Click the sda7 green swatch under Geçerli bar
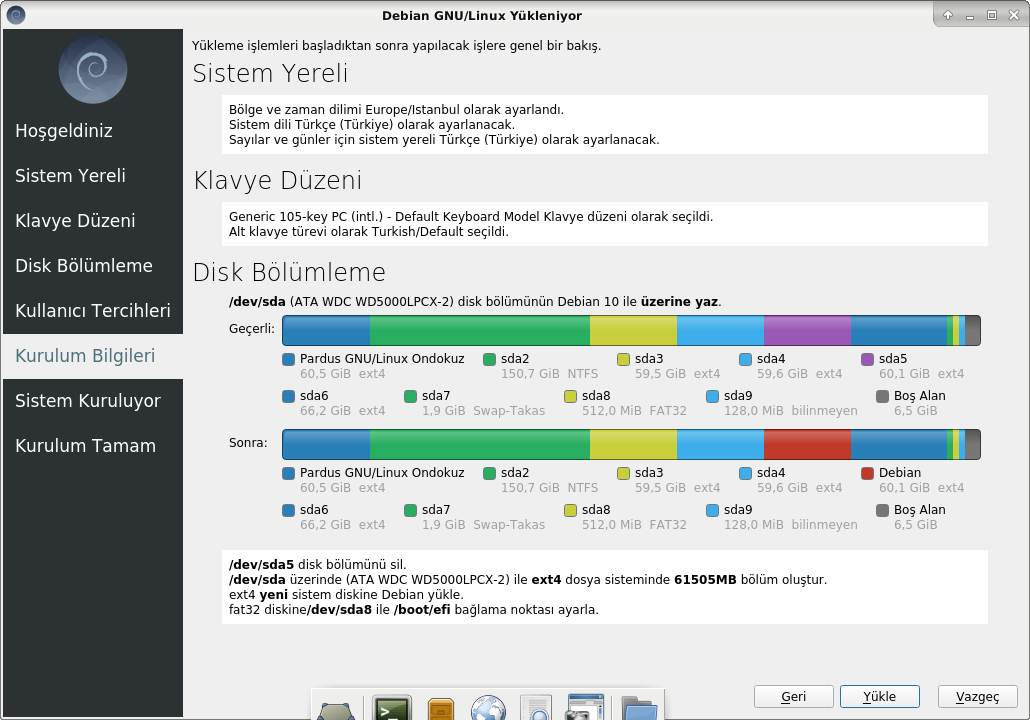 pyautogui.click(x=411, y=396)
